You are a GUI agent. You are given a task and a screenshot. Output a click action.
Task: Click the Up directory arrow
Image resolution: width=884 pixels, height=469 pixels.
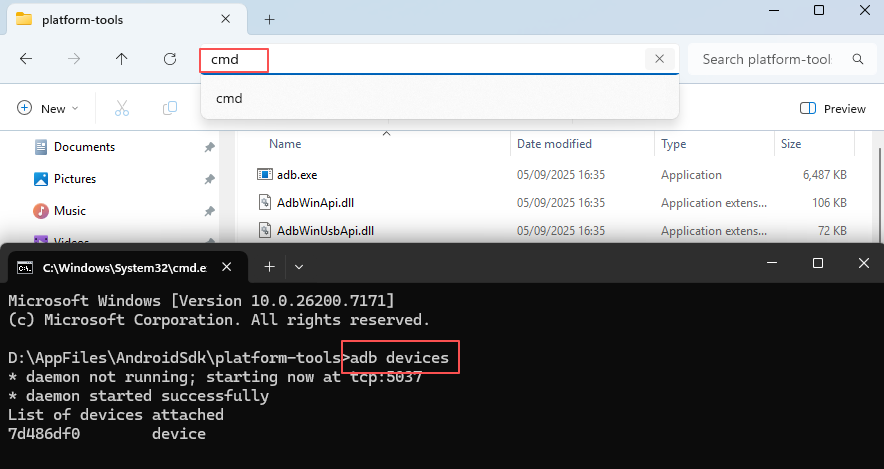click(x=122, y=59)
